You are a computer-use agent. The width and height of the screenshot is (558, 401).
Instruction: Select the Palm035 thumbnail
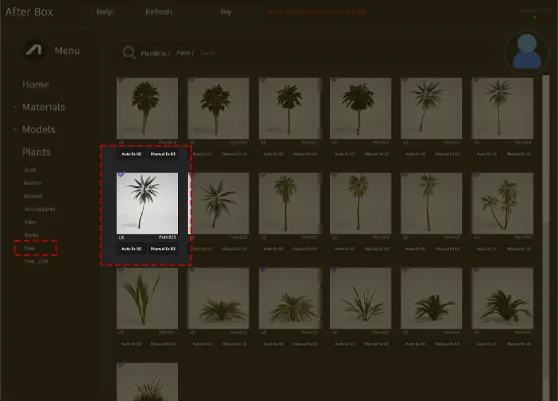coord(431,298)
